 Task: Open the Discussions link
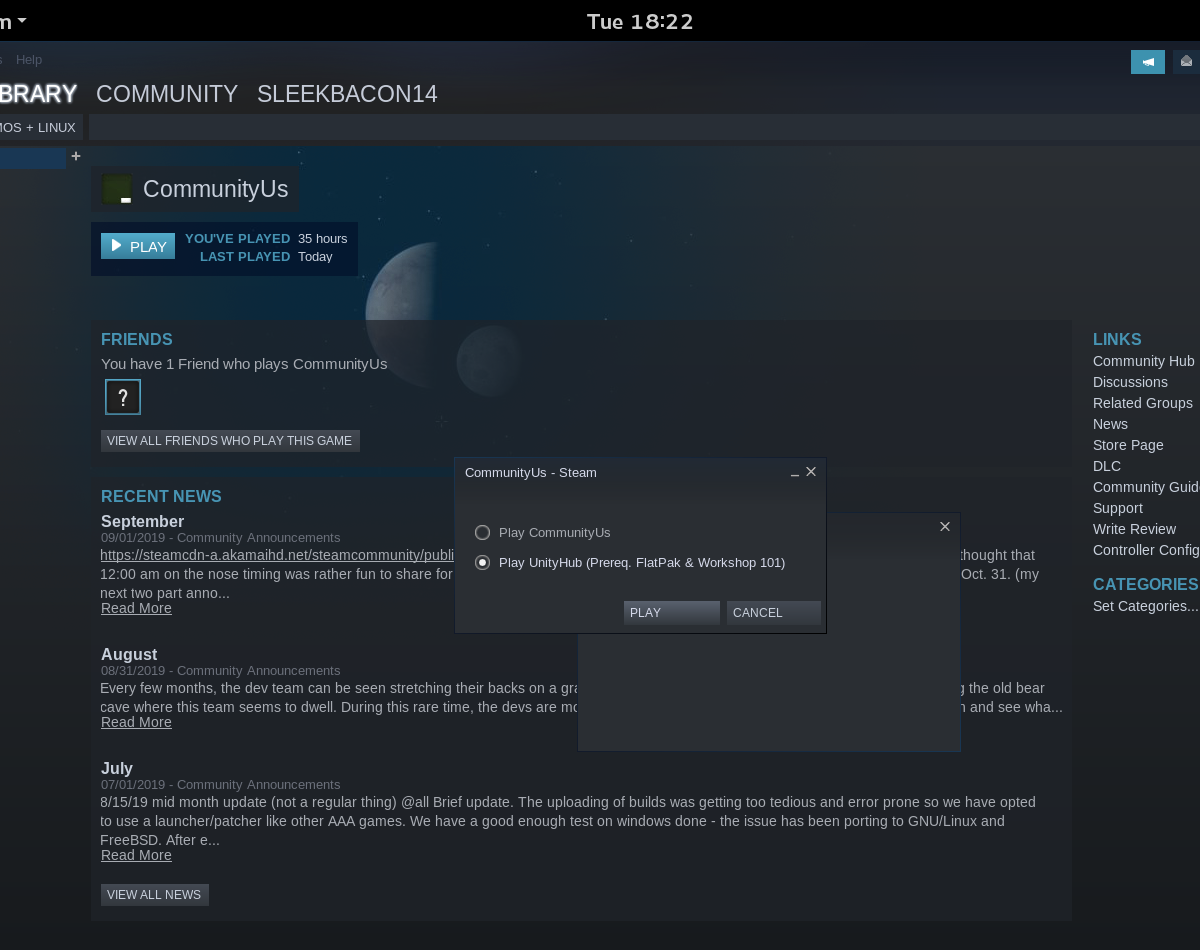point(1130,382)
